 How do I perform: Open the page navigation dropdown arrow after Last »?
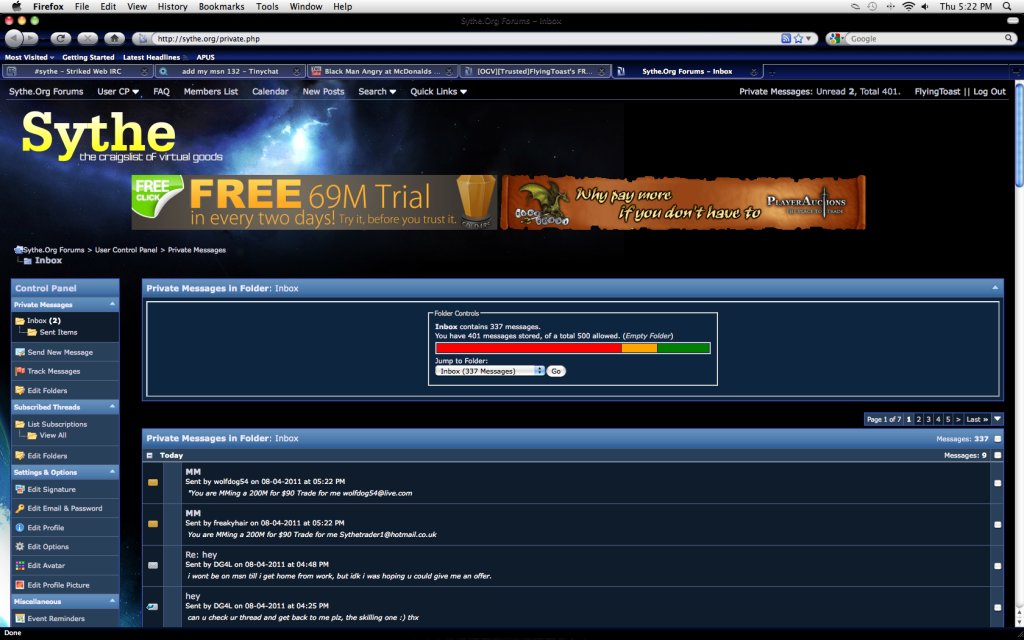point(997,419)
